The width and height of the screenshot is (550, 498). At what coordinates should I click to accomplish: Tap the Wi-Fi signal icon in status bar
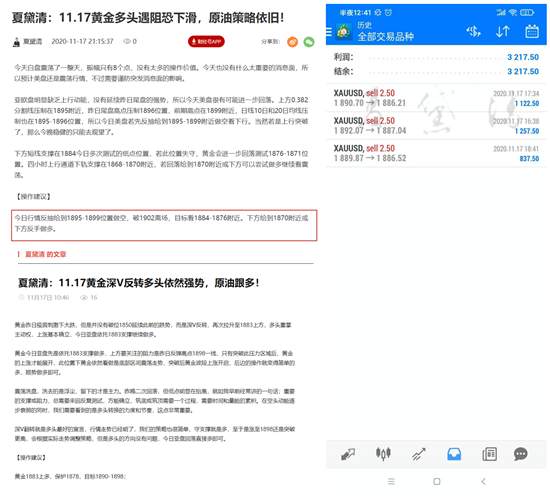513,13
